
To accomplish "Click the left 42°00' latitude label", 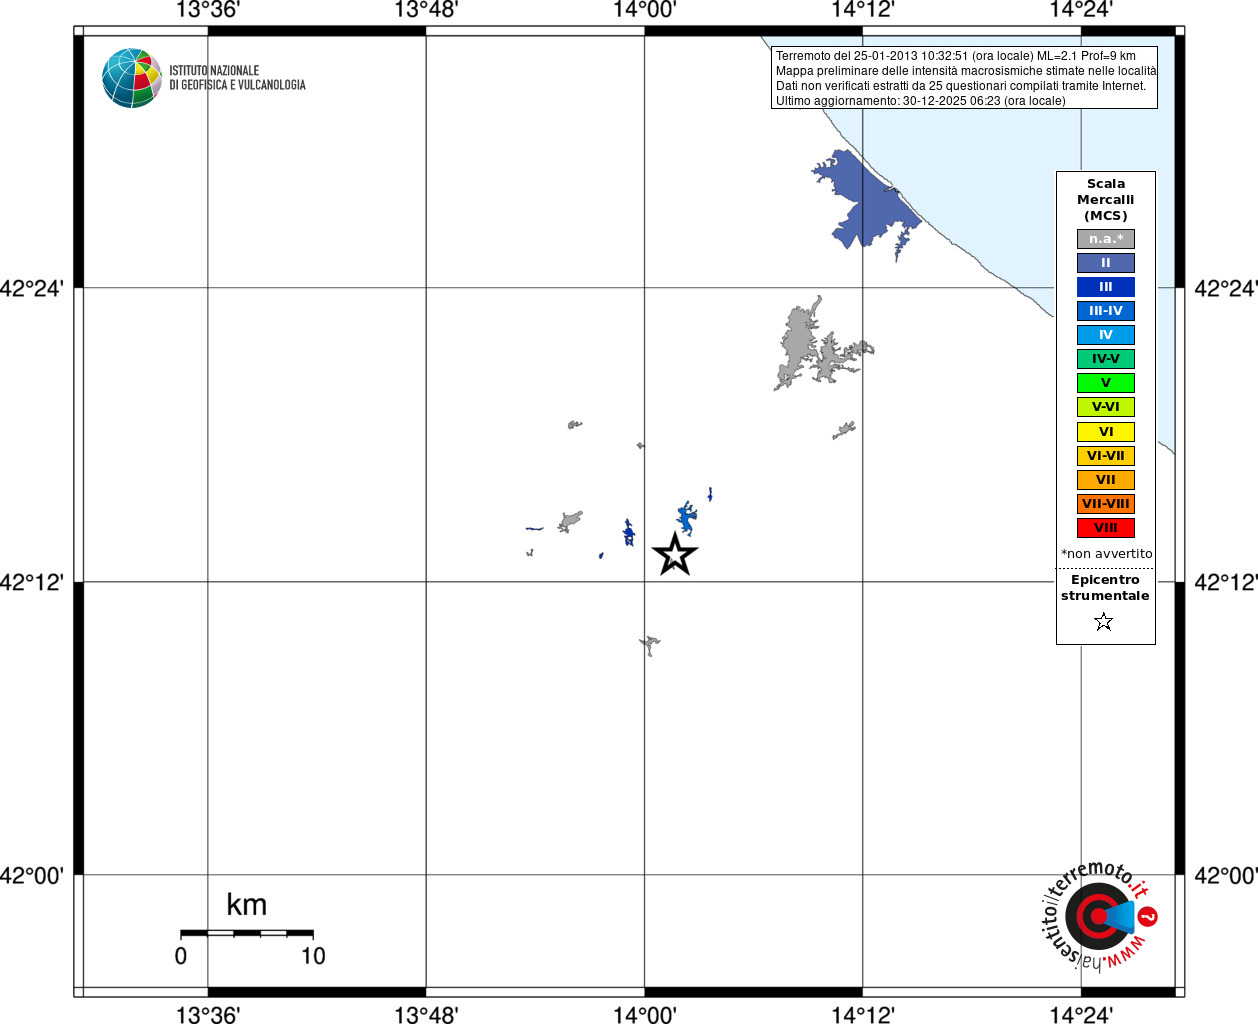I will 32,876.
